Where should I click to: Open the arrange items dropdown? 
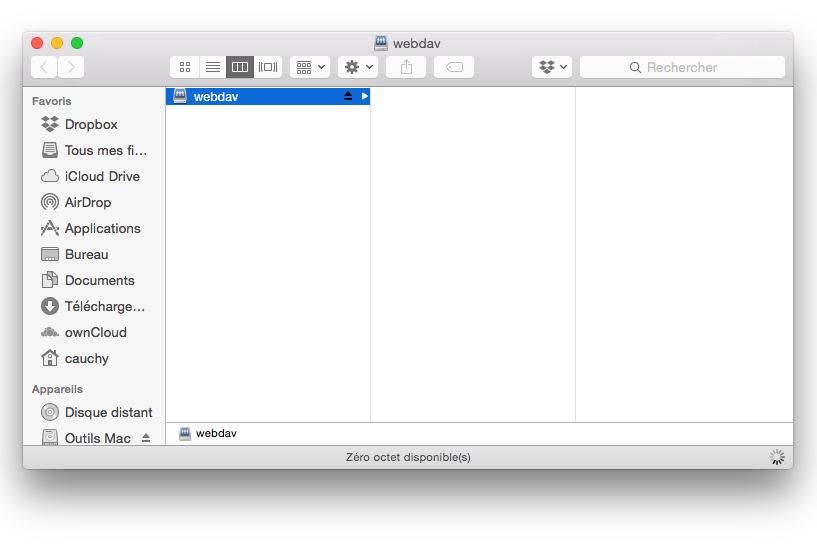[310, 67]
